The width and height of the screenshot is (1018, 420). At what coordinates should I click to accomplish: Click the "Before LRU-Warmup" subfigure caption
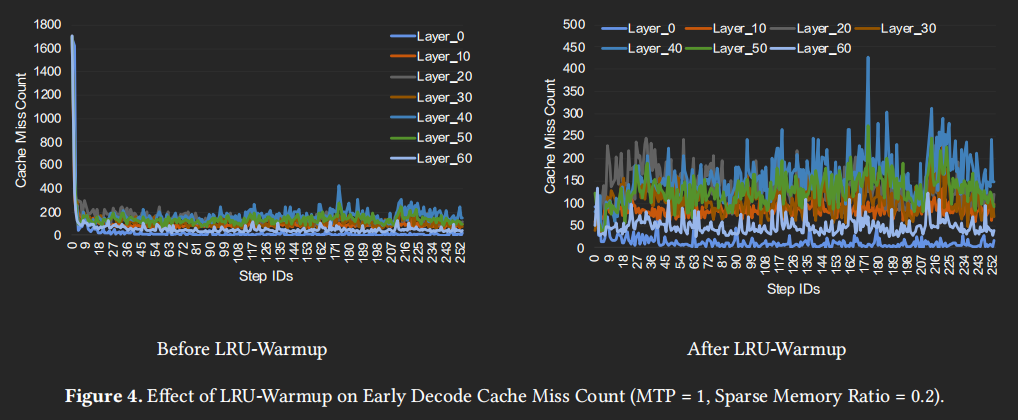tap(243, 350)
